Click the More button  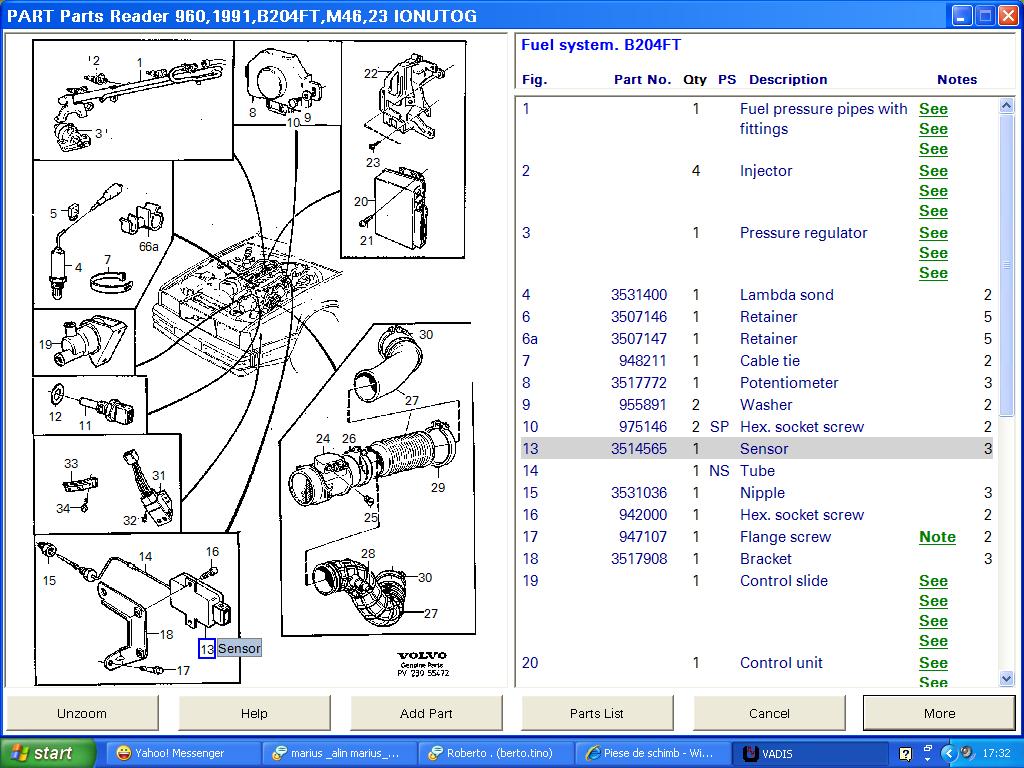coord(939,713)
